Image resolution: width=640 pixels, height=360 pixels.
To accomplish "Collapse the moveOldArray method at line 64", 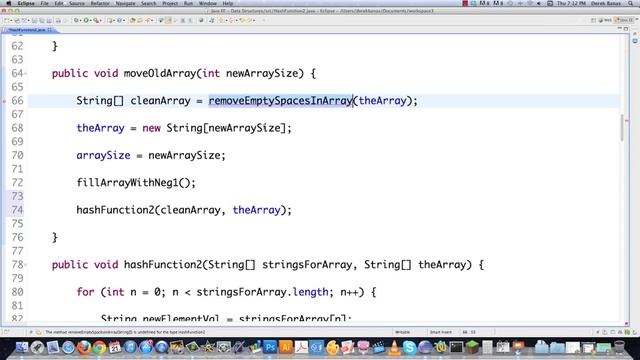I will tap(26, 74).
